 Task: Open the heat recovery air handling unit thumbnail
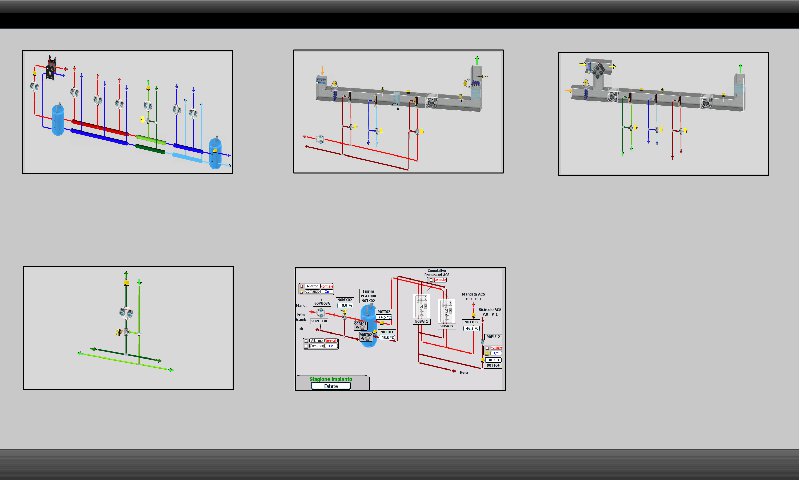click(663, 113)
